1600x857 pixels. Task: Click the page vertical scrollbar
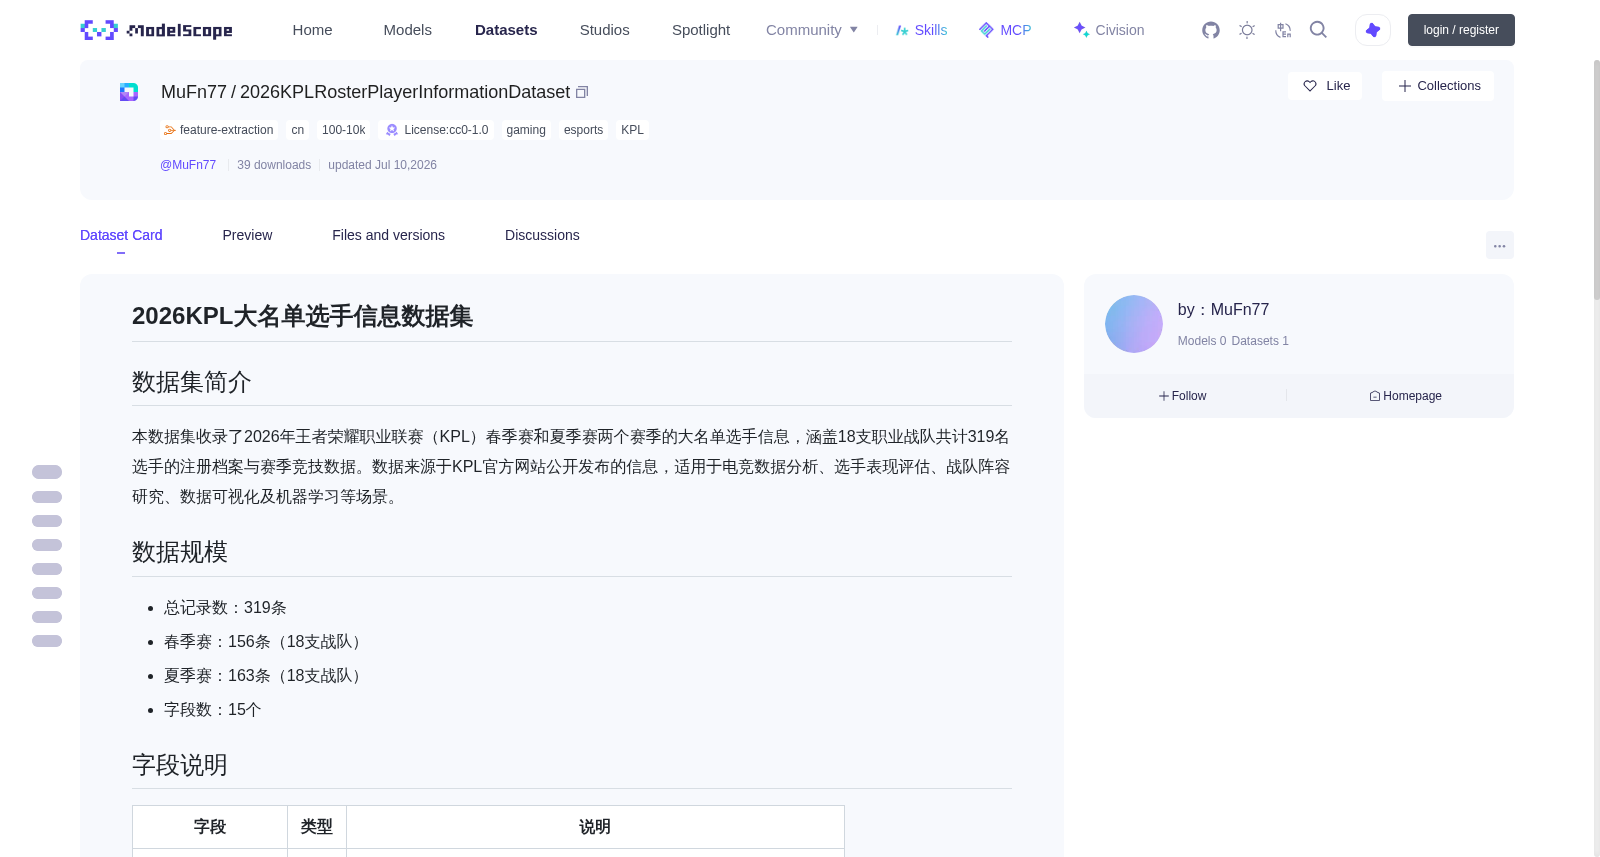tap(1596, 180)
